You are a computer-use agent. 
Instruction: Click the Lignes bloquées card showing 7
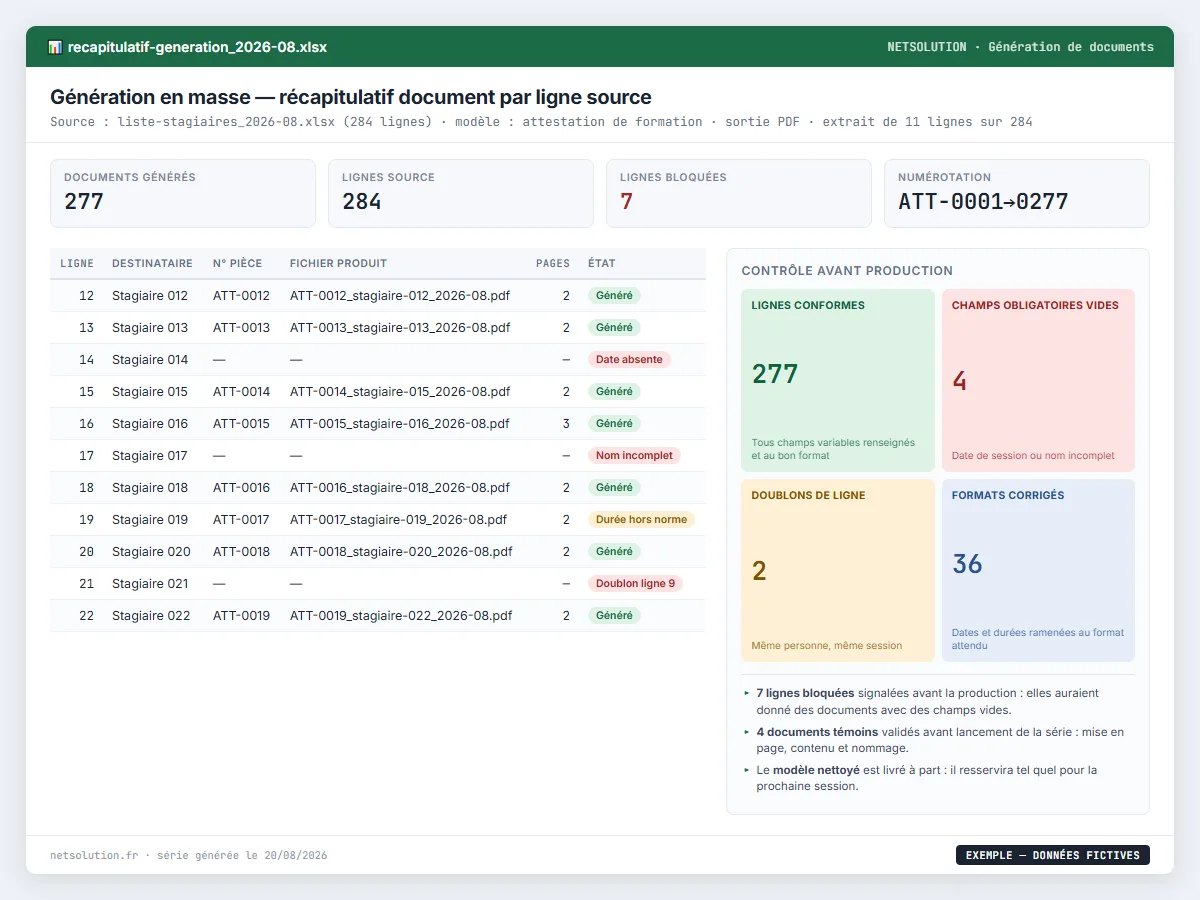(x=739, y=194)
